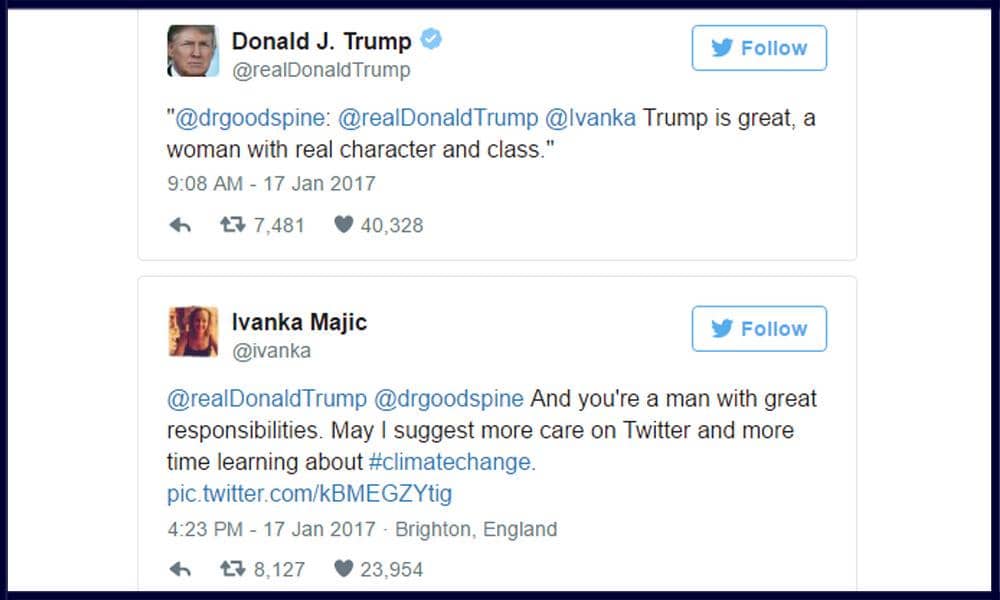Click Ivanka Majic's profile picture
Screen dimensions: 1000x600
(x=193, y=332)
